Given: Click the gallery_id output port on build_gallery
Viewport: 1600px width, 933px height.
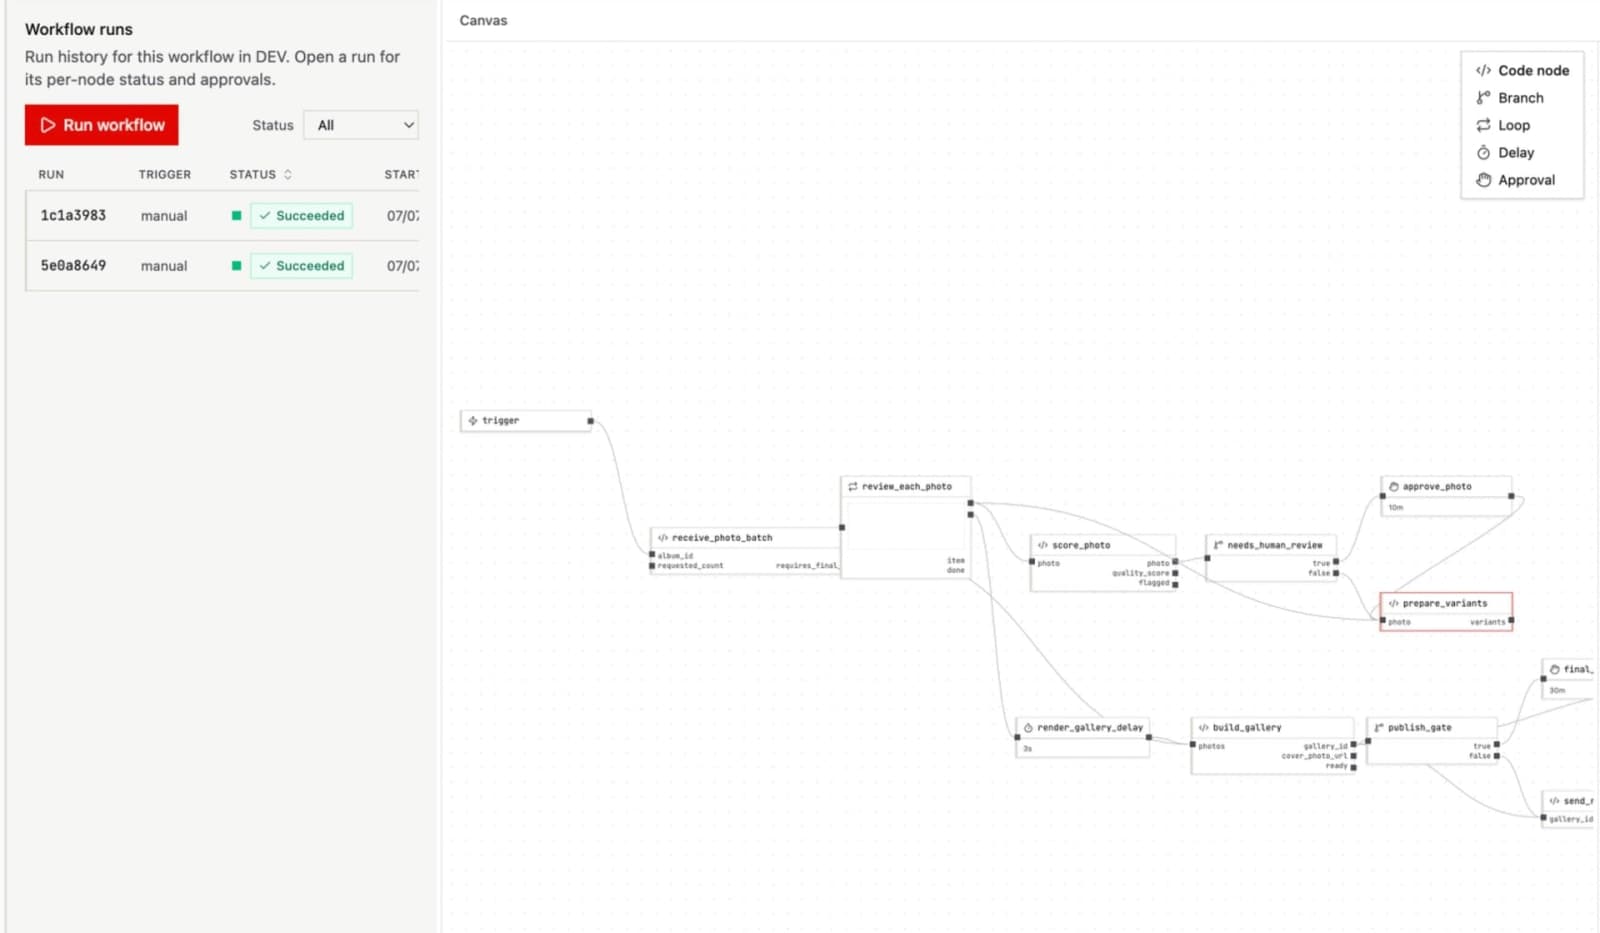Looking at the screenshot, I should (x=1353, y=745).
